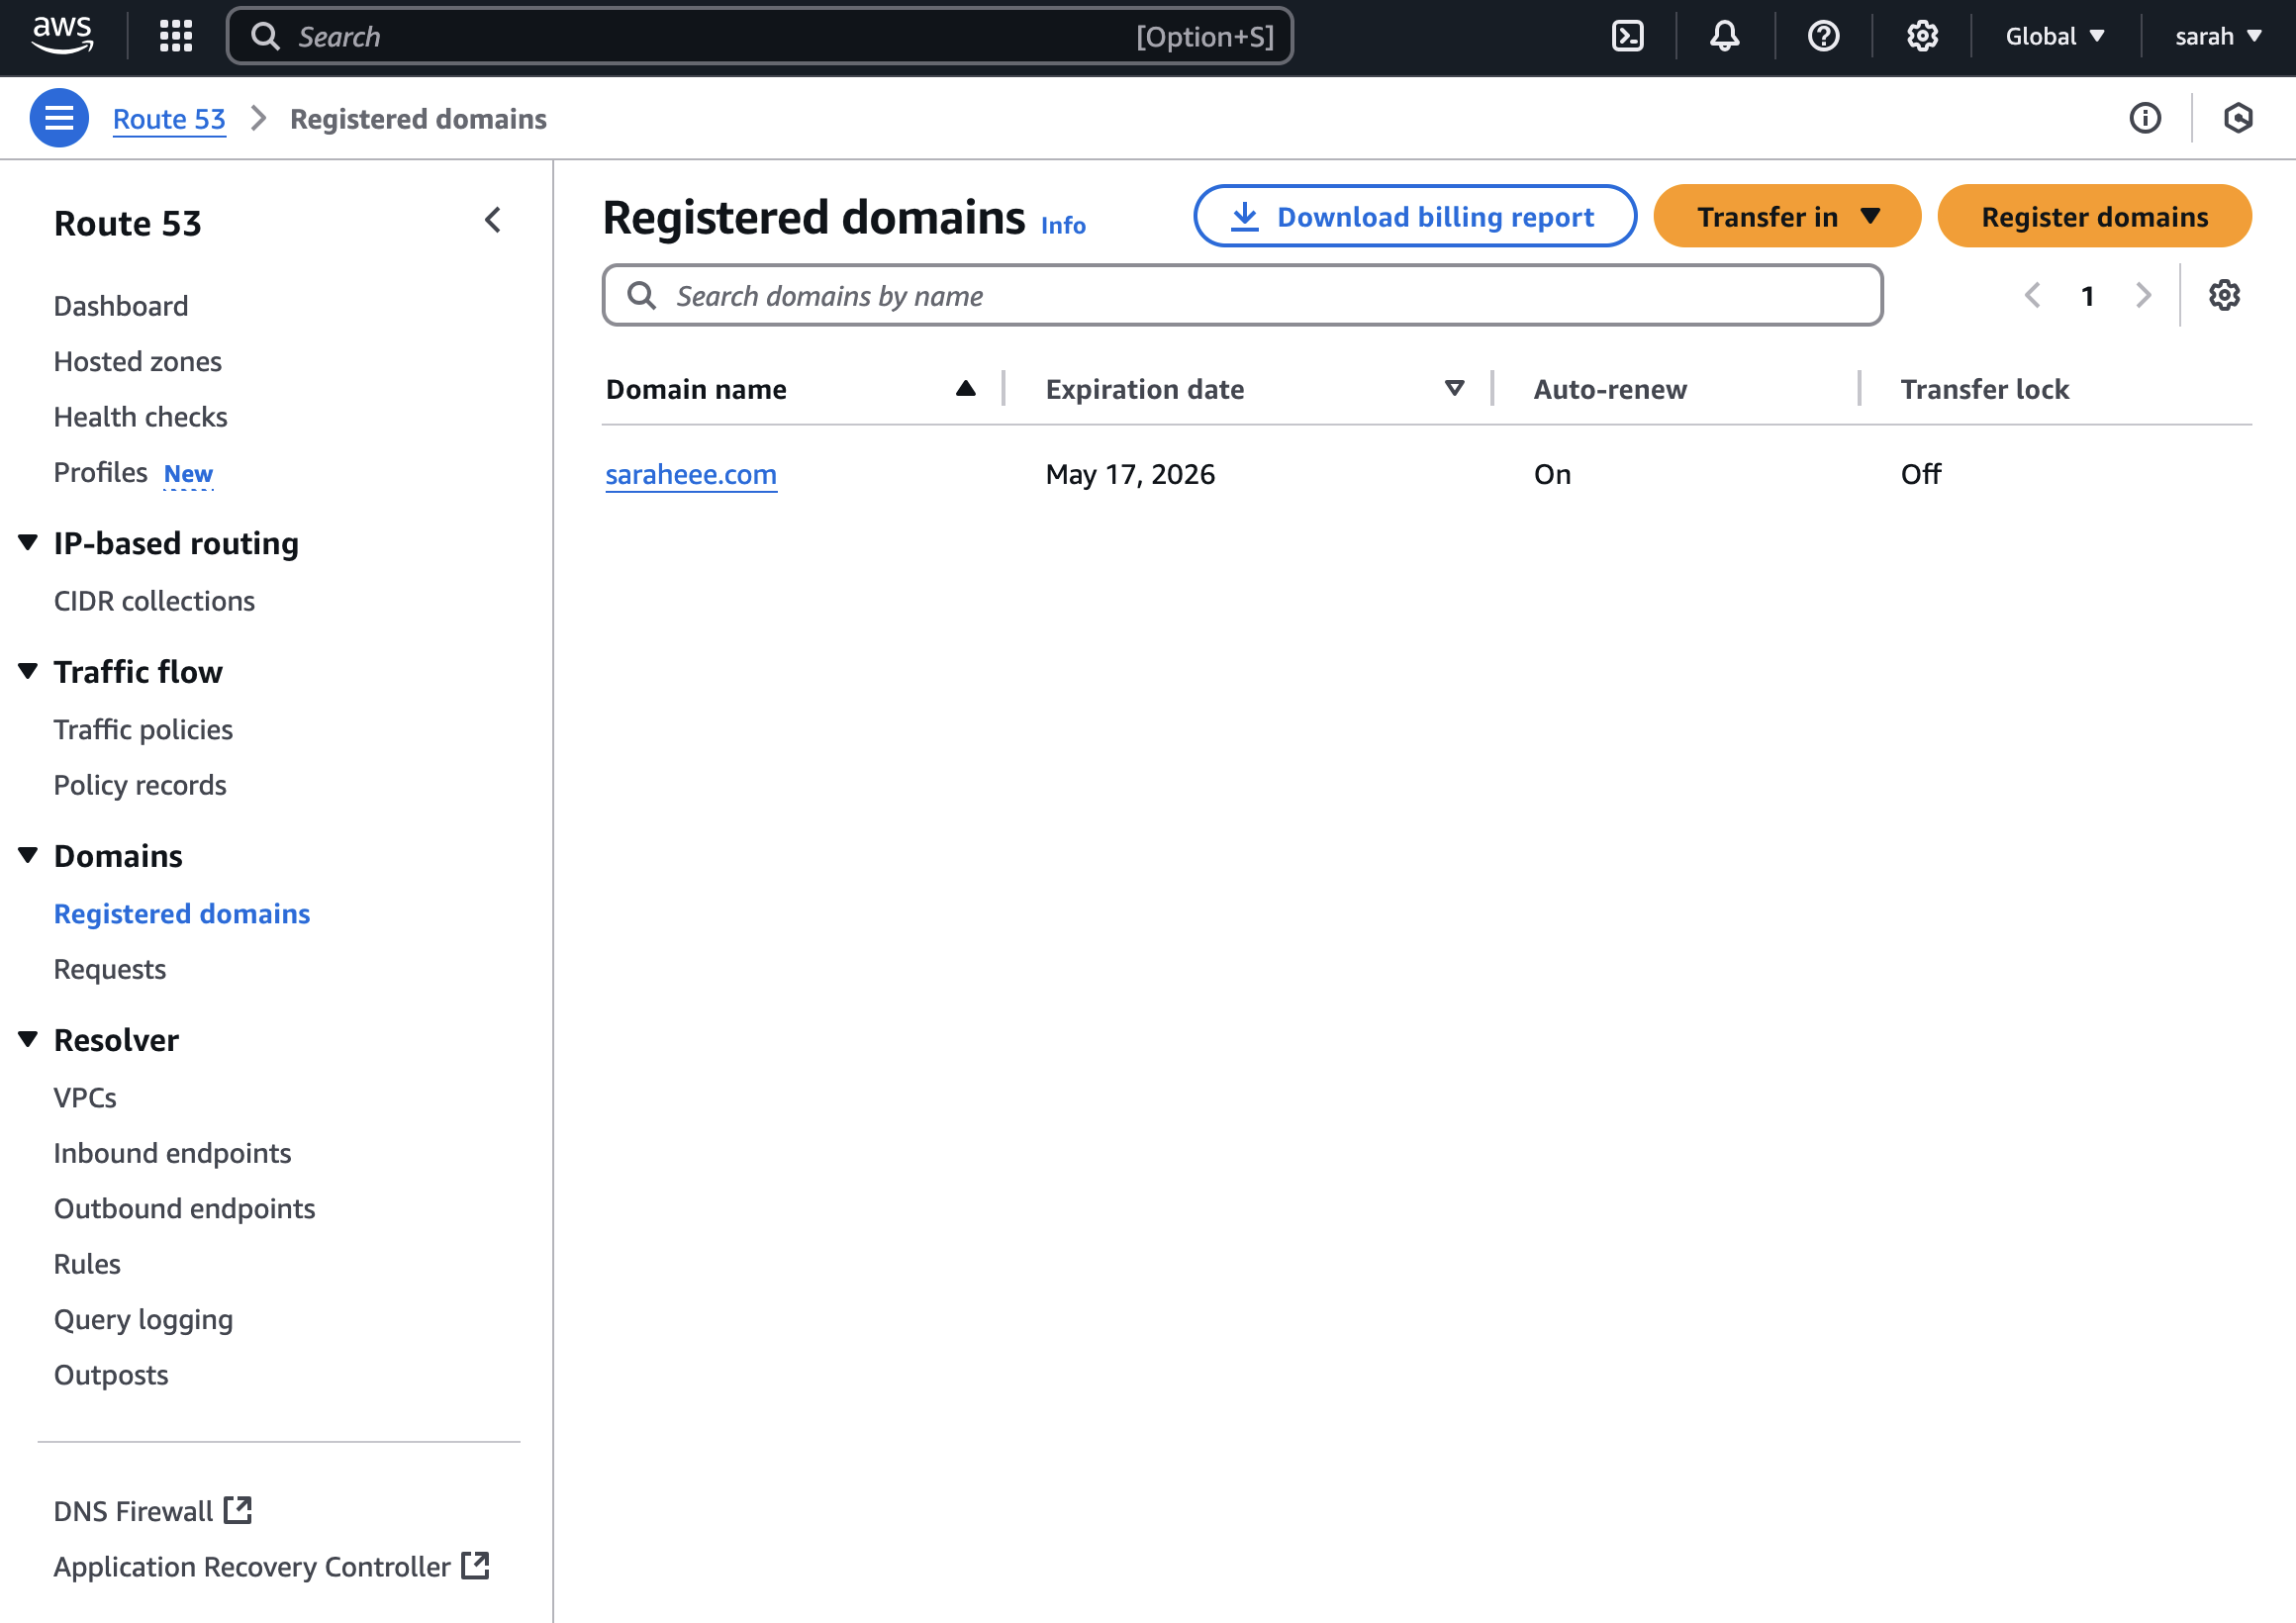Open table preferences gear icon
2296x1623 pixels.
pyautogui.click(x=2223, y=295)
